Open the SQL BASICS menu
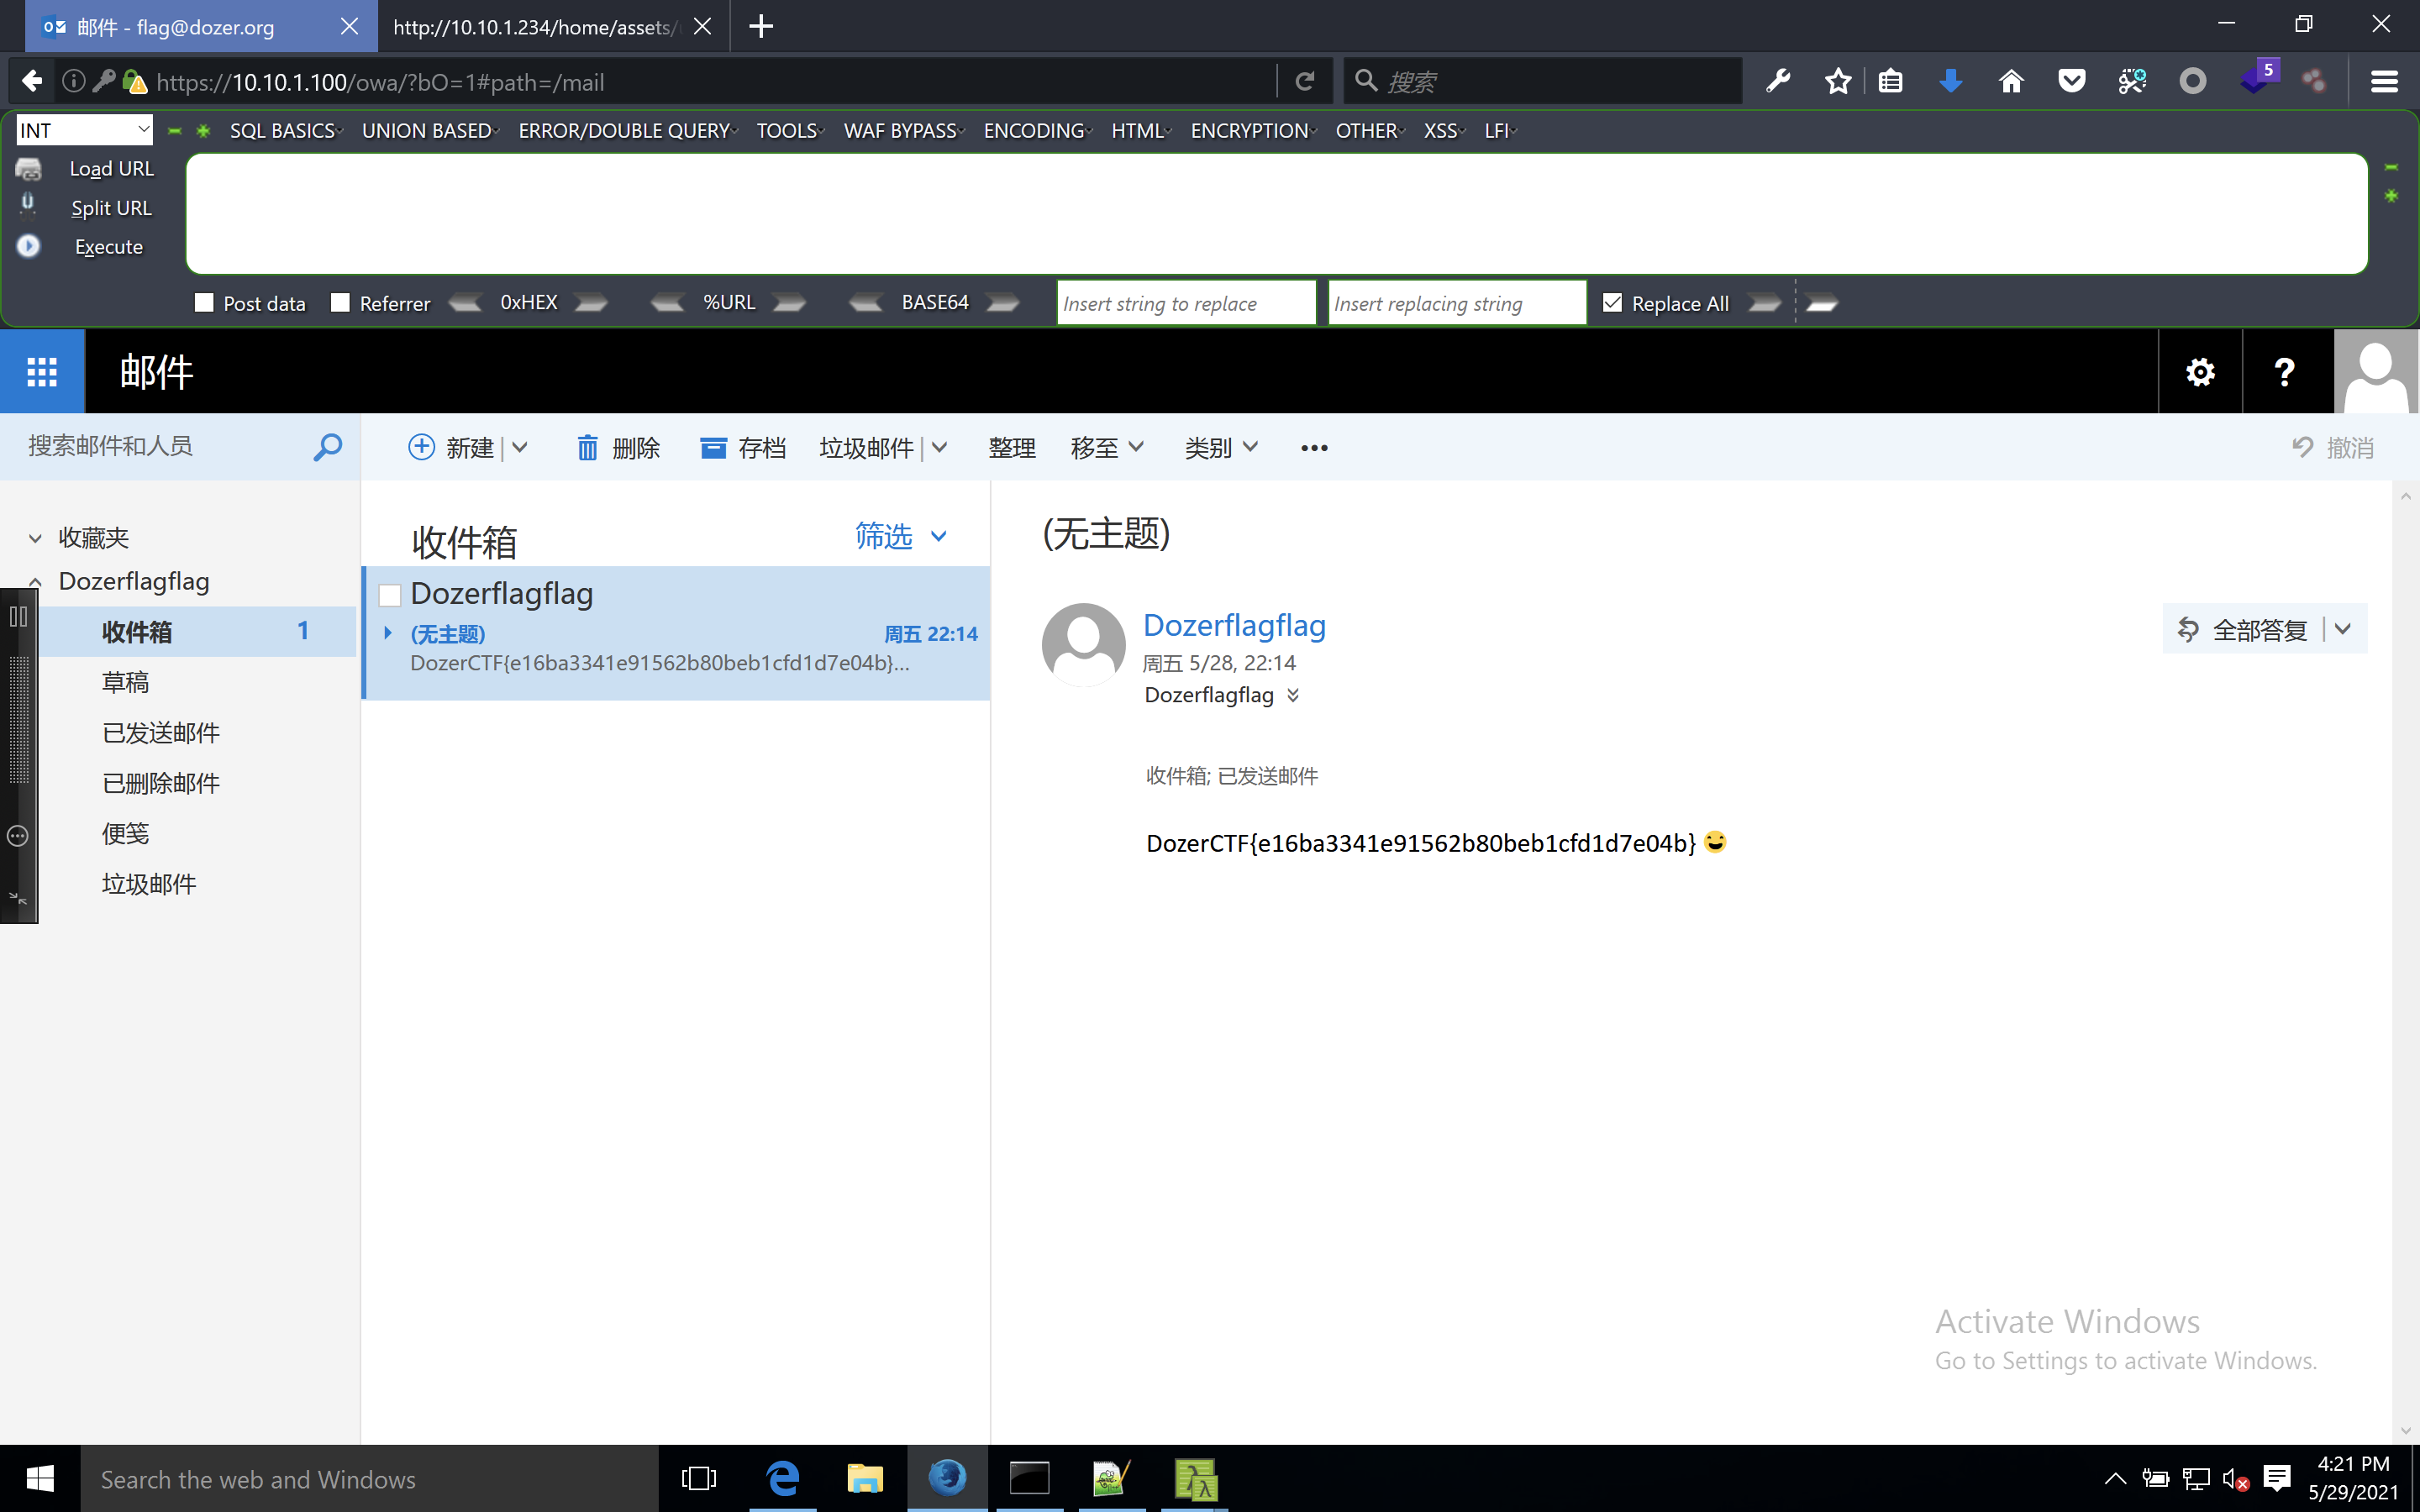 285,131
